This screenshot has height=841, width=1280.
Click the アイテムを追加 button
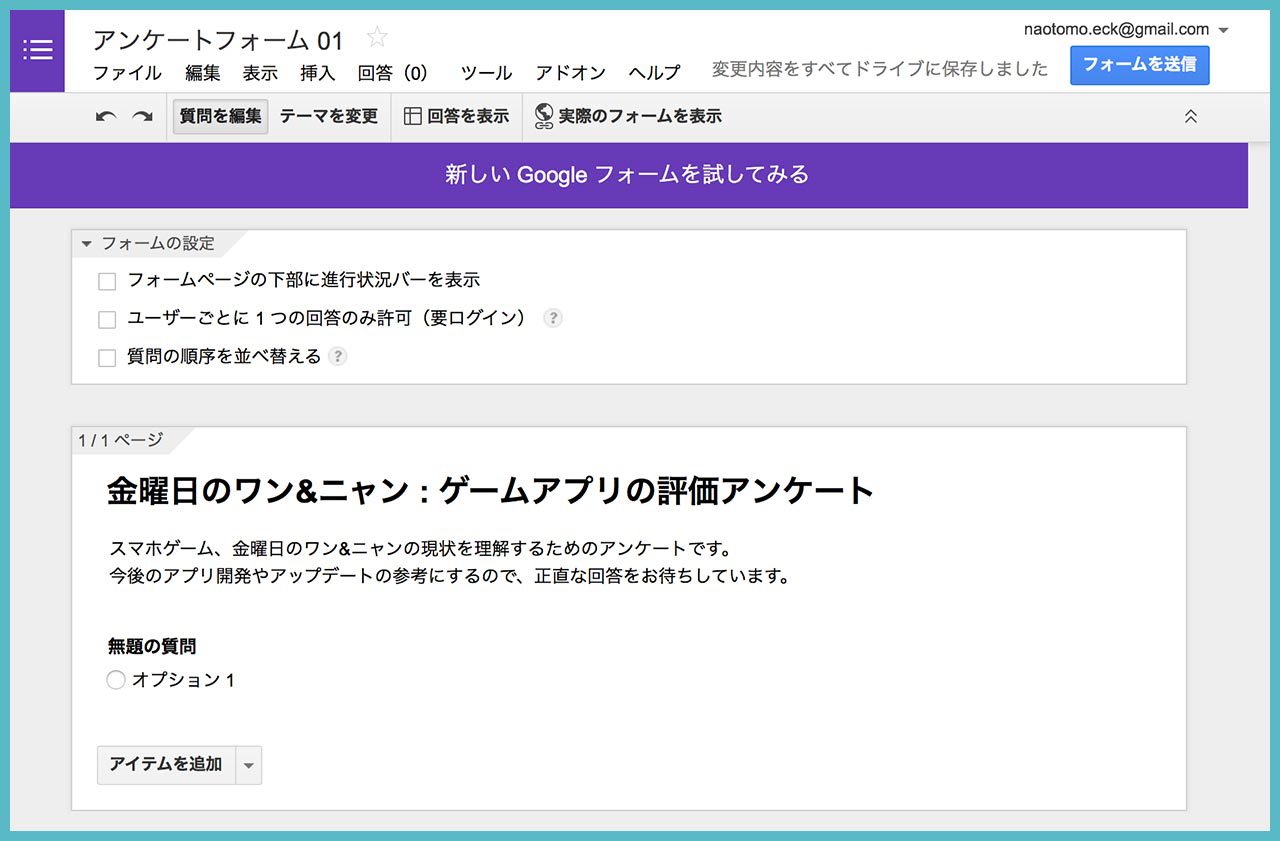pyautogui.click(x=166, y=765)
